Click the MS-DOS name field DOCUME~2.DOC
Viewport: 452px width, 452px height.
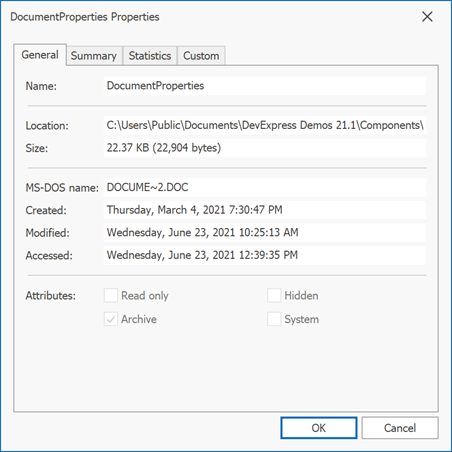[x=265, y=187]
